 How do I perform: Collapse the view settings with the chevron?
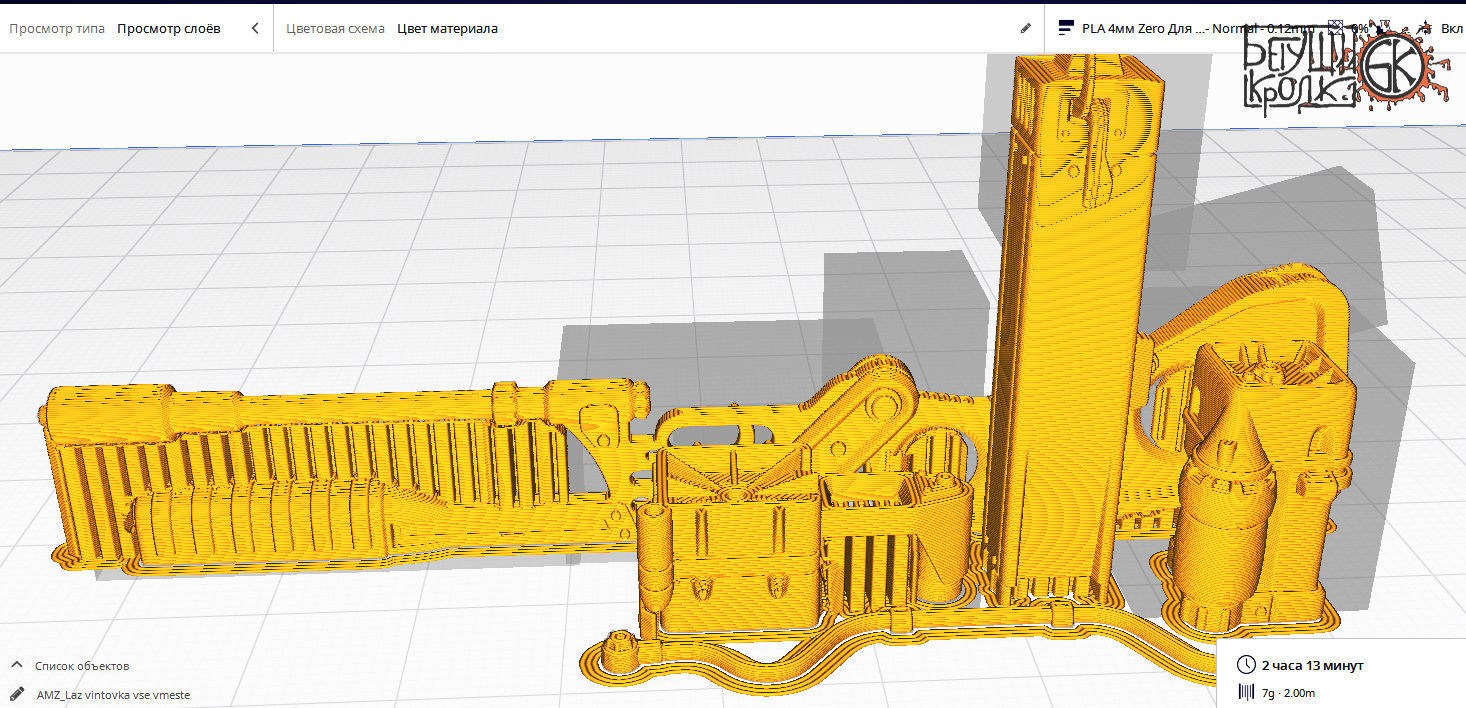[x=254, y=28]
